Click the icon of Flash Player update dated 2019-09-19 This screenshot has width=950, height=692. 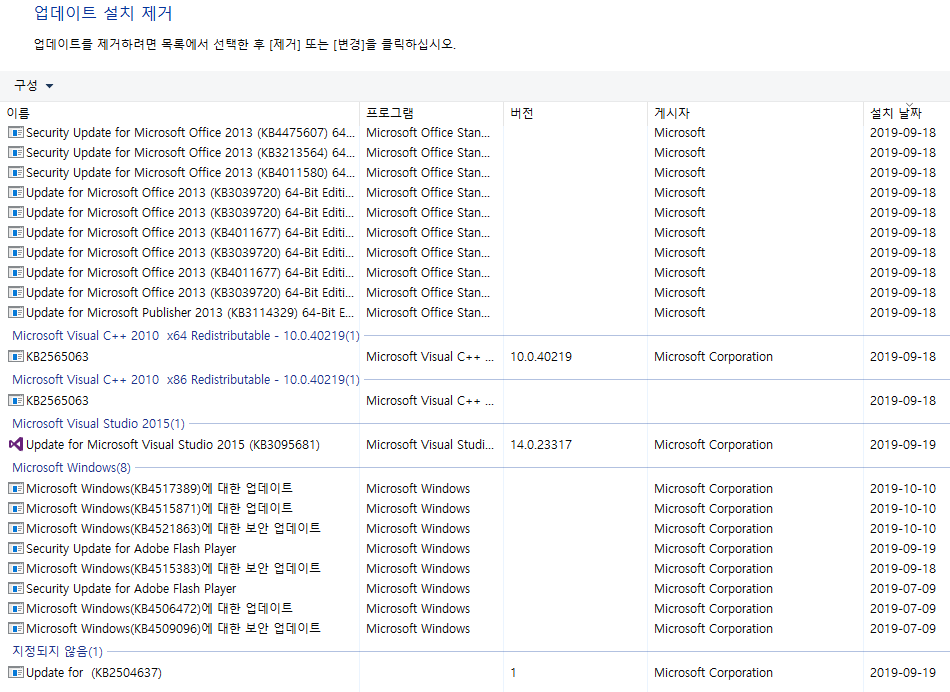[x=16, y=548]
